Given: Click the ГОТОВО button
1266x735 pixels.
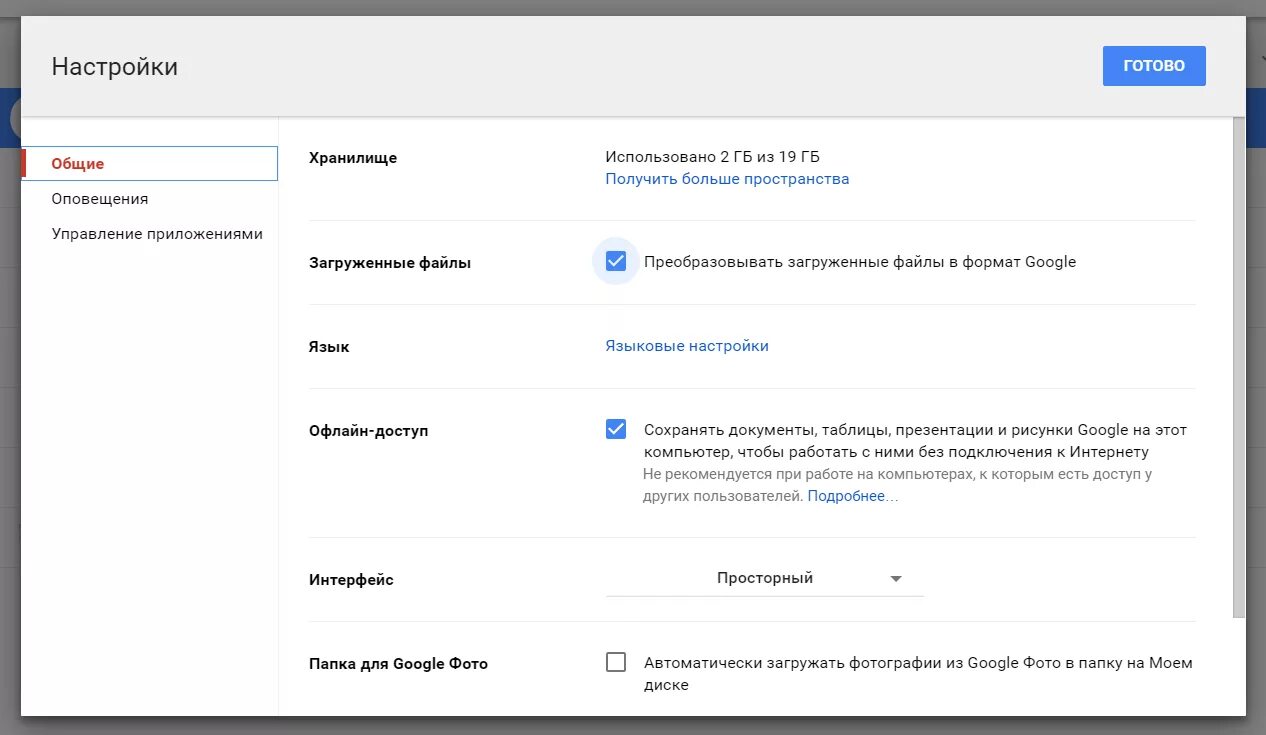Looking at the screenshot, I should [1154, 66].
